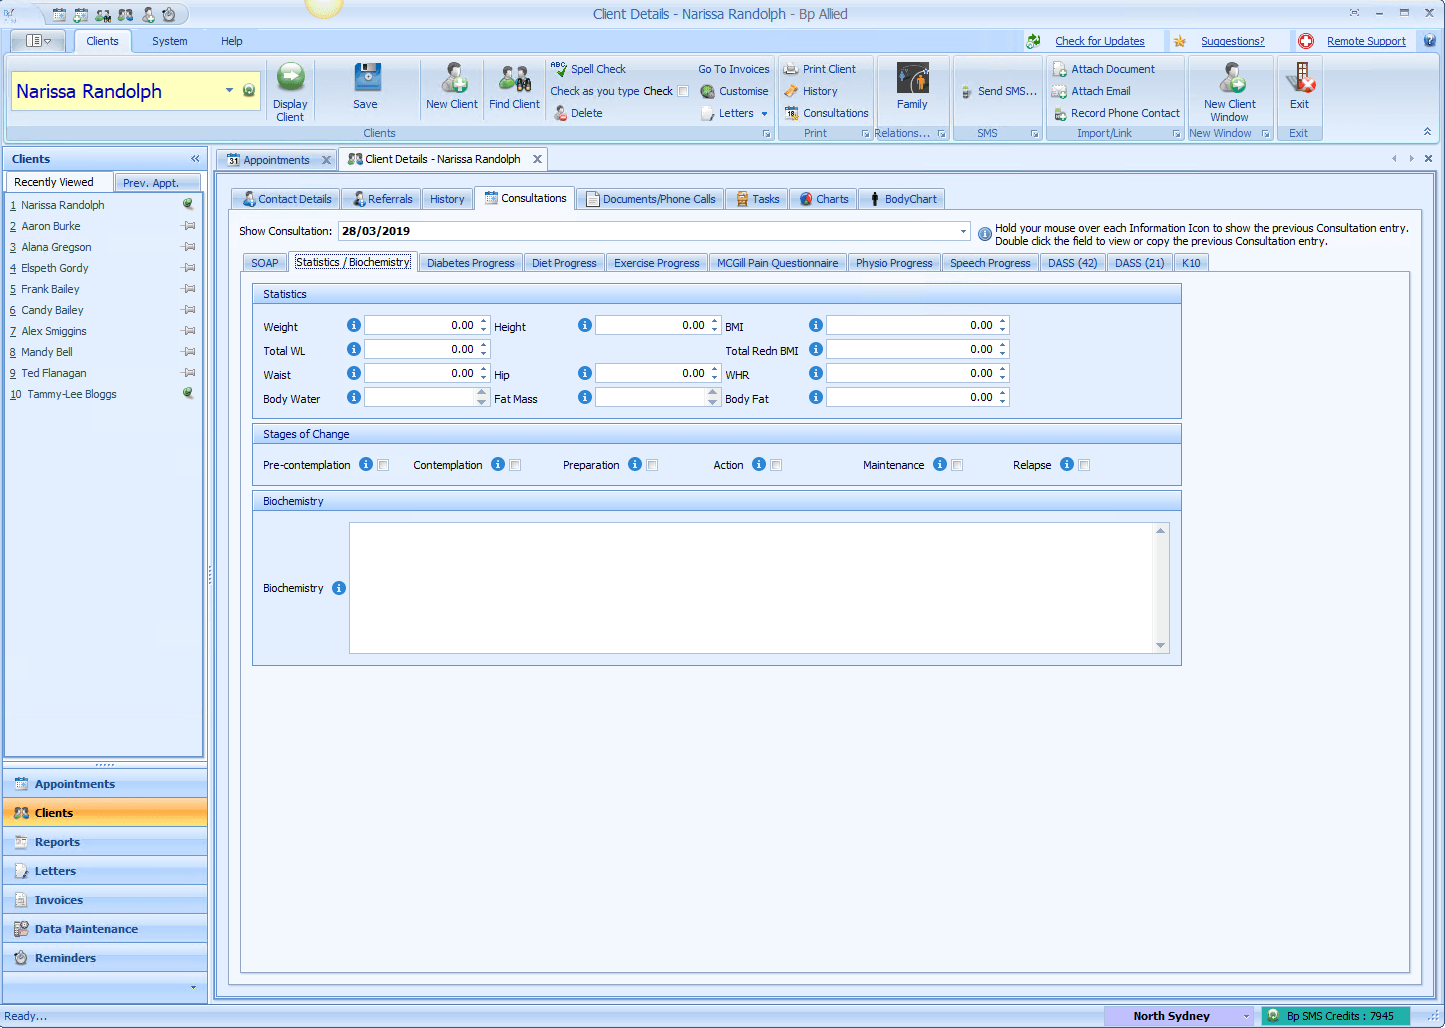Click the Body Fat information icon
This screenshot has height=1028, width=1445.
816,397
